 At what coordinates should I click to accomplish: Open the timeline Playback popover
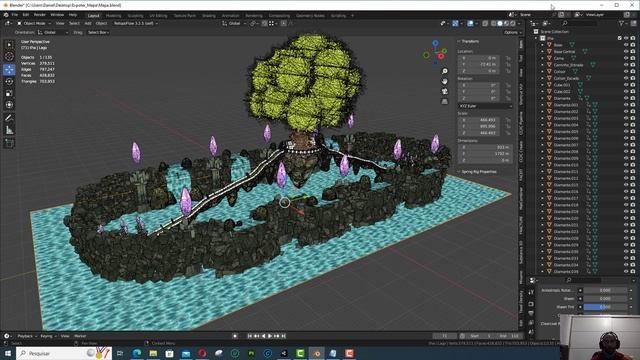pos(27,336)
